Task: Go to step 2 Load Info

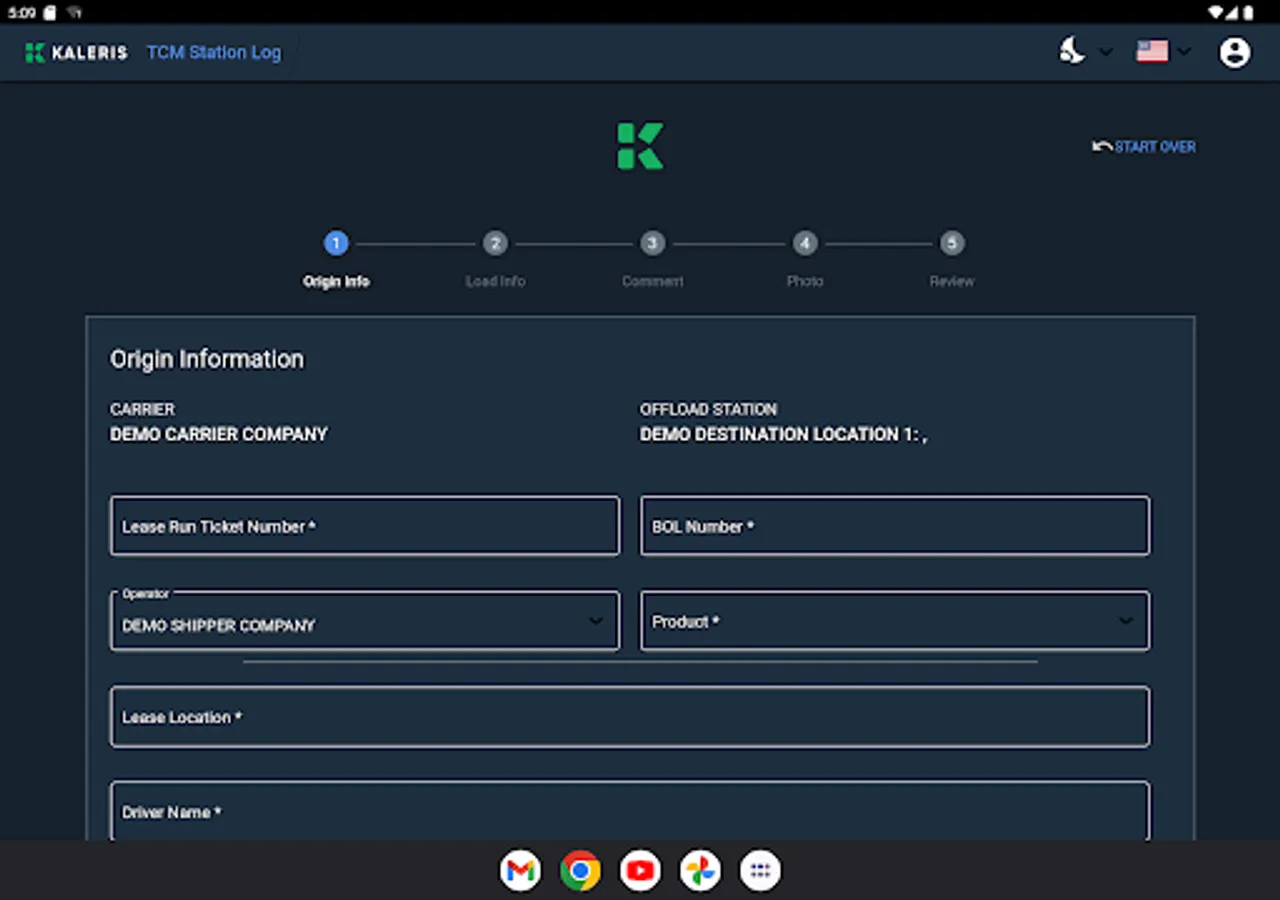Action: [495, 243]
